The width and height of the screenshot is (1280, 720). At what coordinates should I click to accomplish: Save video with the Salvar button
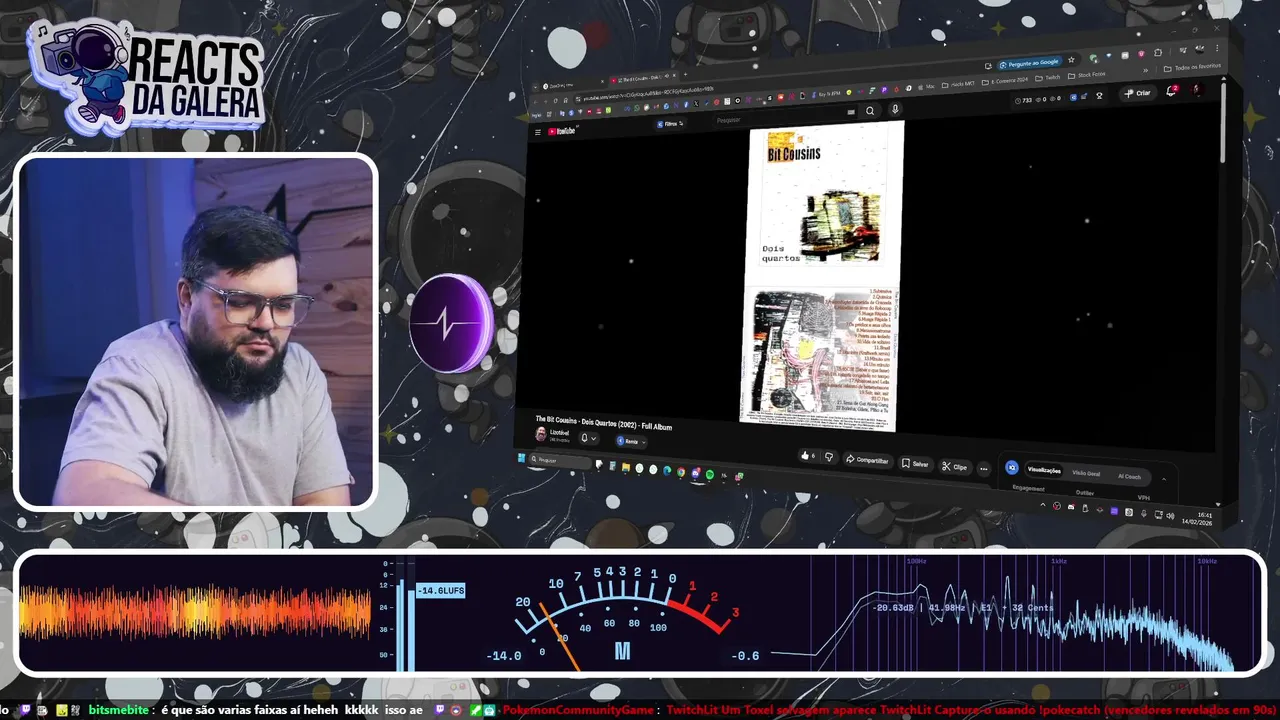(x=915, y=464)
